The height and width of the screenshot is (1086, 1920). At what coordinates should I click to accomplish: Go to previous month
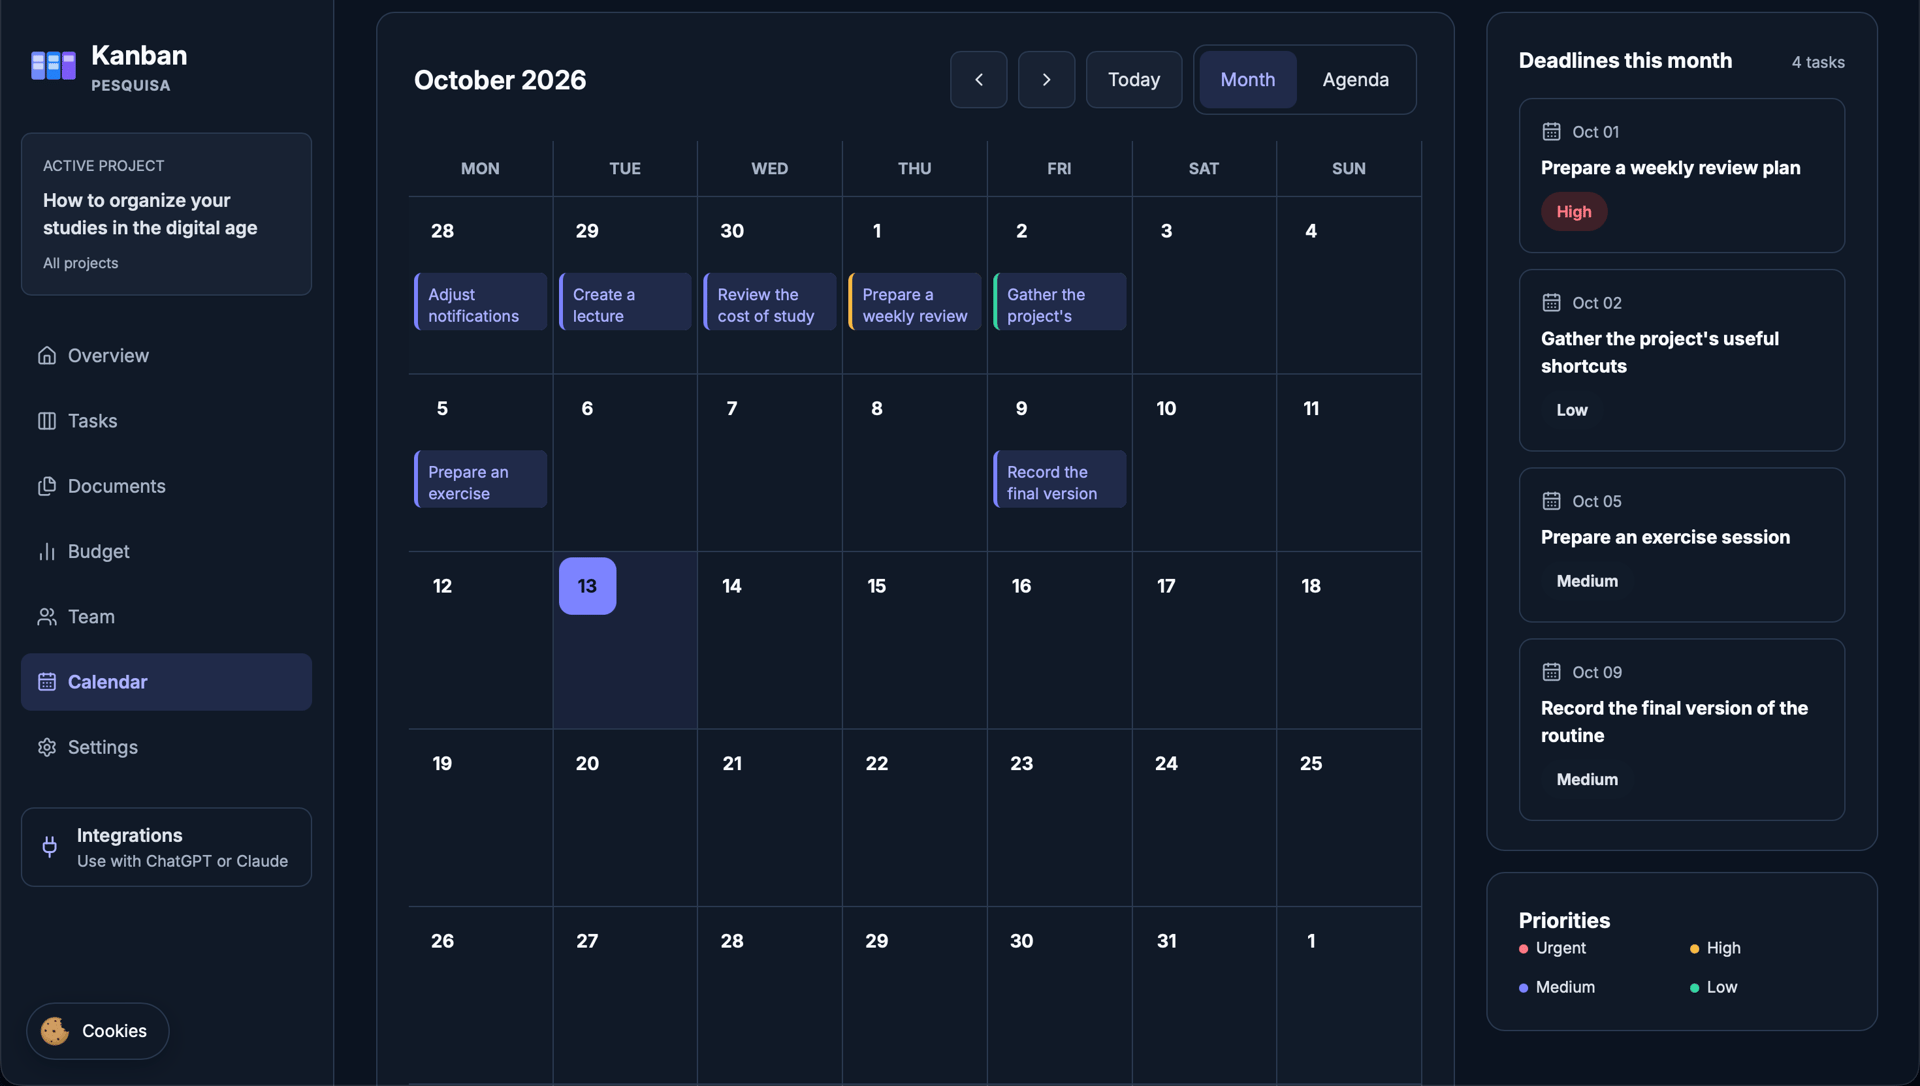point(978,79)
